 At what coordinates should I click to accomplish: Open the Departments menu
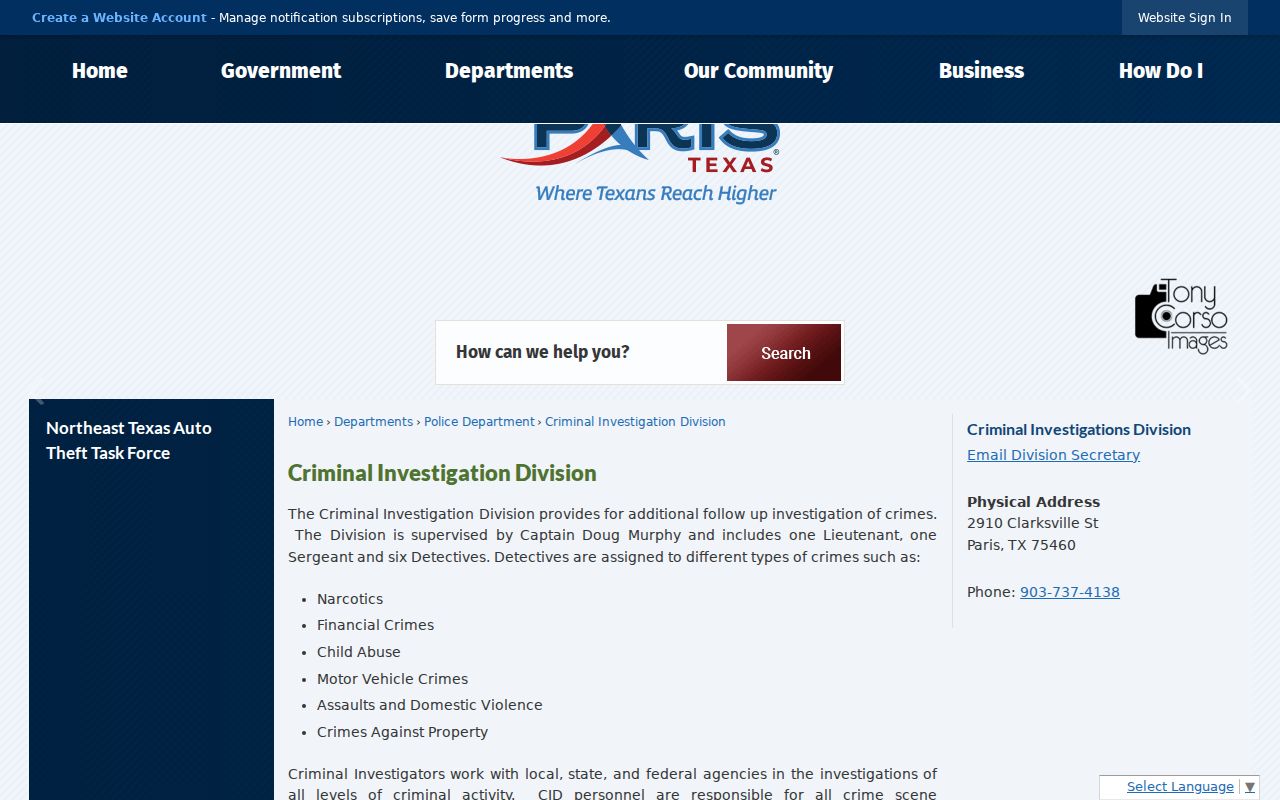509,71
